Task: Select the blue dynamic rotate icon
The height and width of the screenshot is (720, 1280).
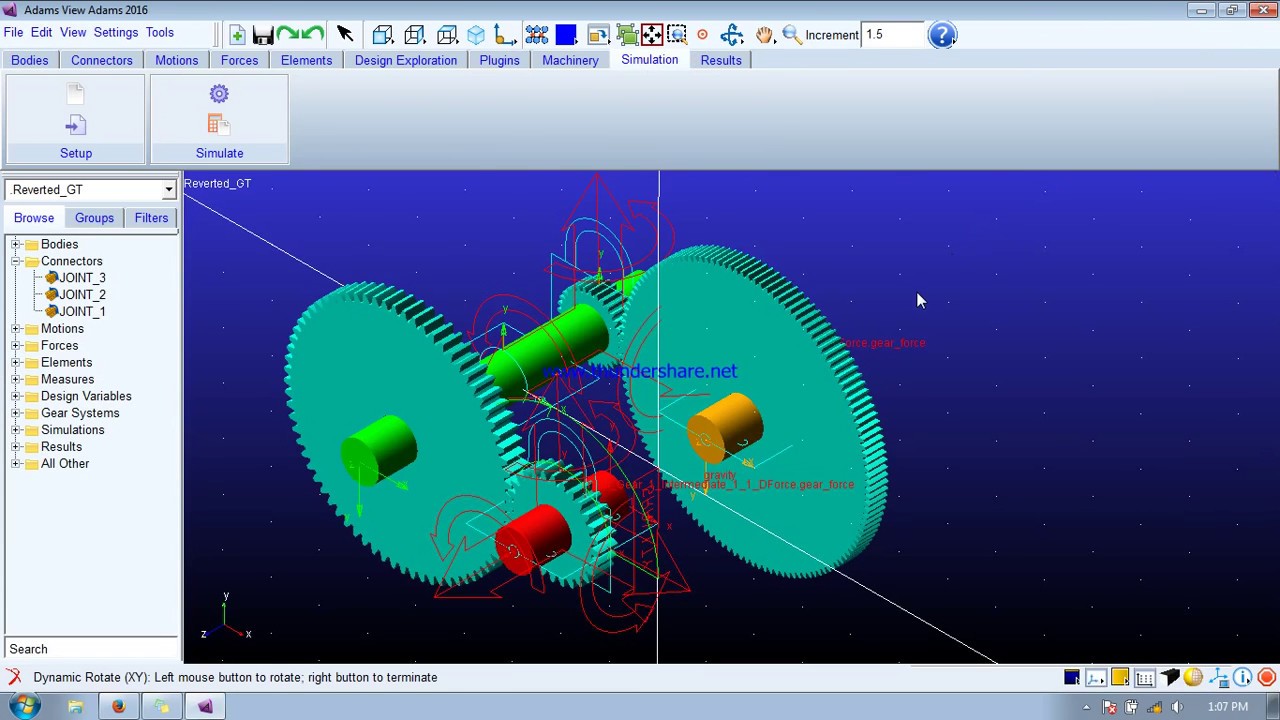Action: pos(732,35)
